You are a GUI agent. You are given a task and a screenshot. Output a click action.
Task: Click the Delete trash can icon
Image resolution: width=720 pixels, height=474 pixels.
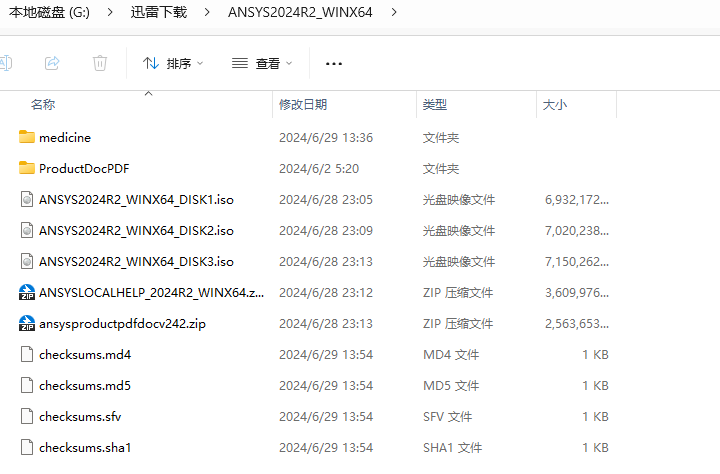tap(100, 63)
